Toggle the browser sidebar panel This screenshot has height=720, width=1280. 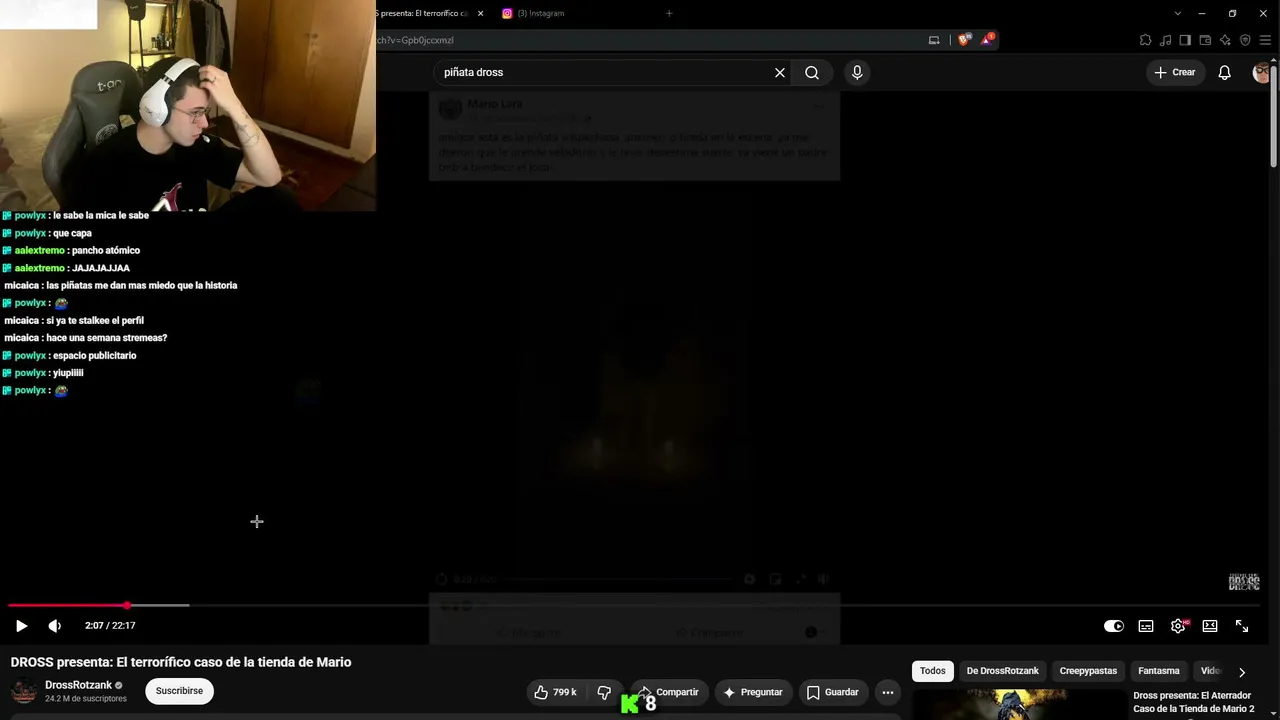[x=1185, y=40]
